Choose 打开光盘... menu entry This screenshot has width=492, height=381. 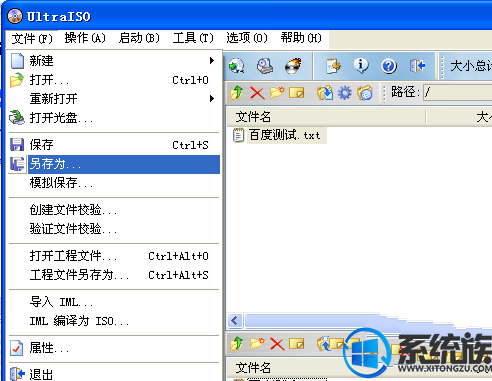coord(114,118)
